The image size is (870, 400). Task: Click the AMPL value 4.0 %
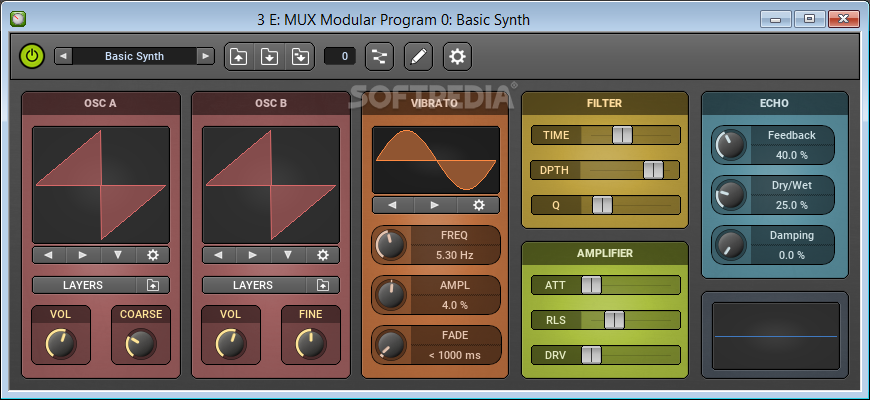point(454,305)
